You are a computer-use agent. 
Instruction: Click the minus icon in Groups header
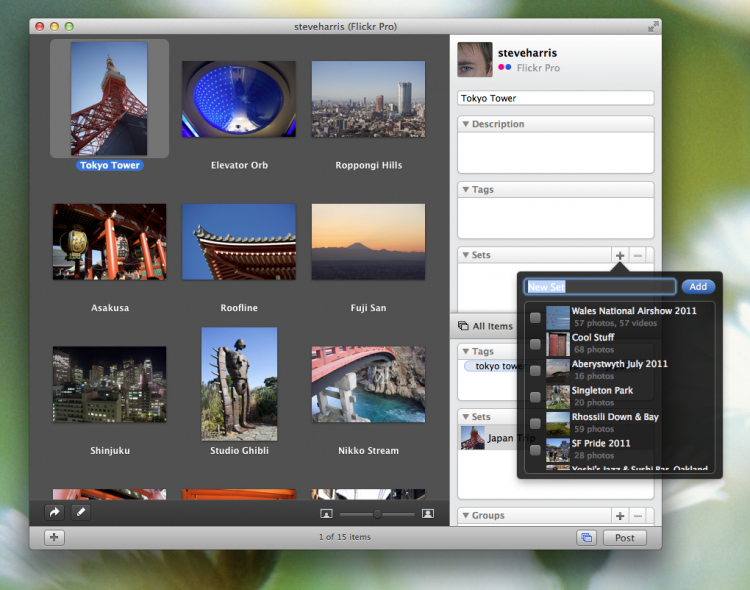click(x=638, y=516)
